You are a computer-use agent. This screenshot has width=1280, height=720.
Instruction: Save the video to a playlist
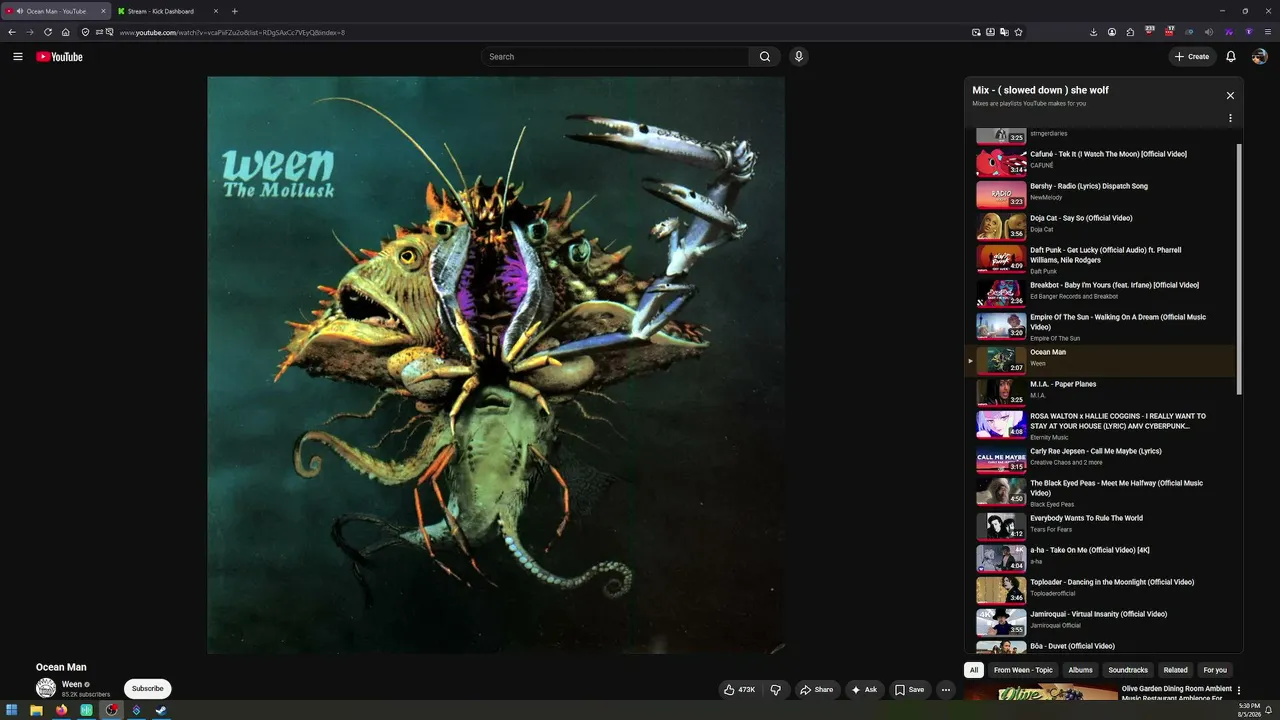(909, 689)
